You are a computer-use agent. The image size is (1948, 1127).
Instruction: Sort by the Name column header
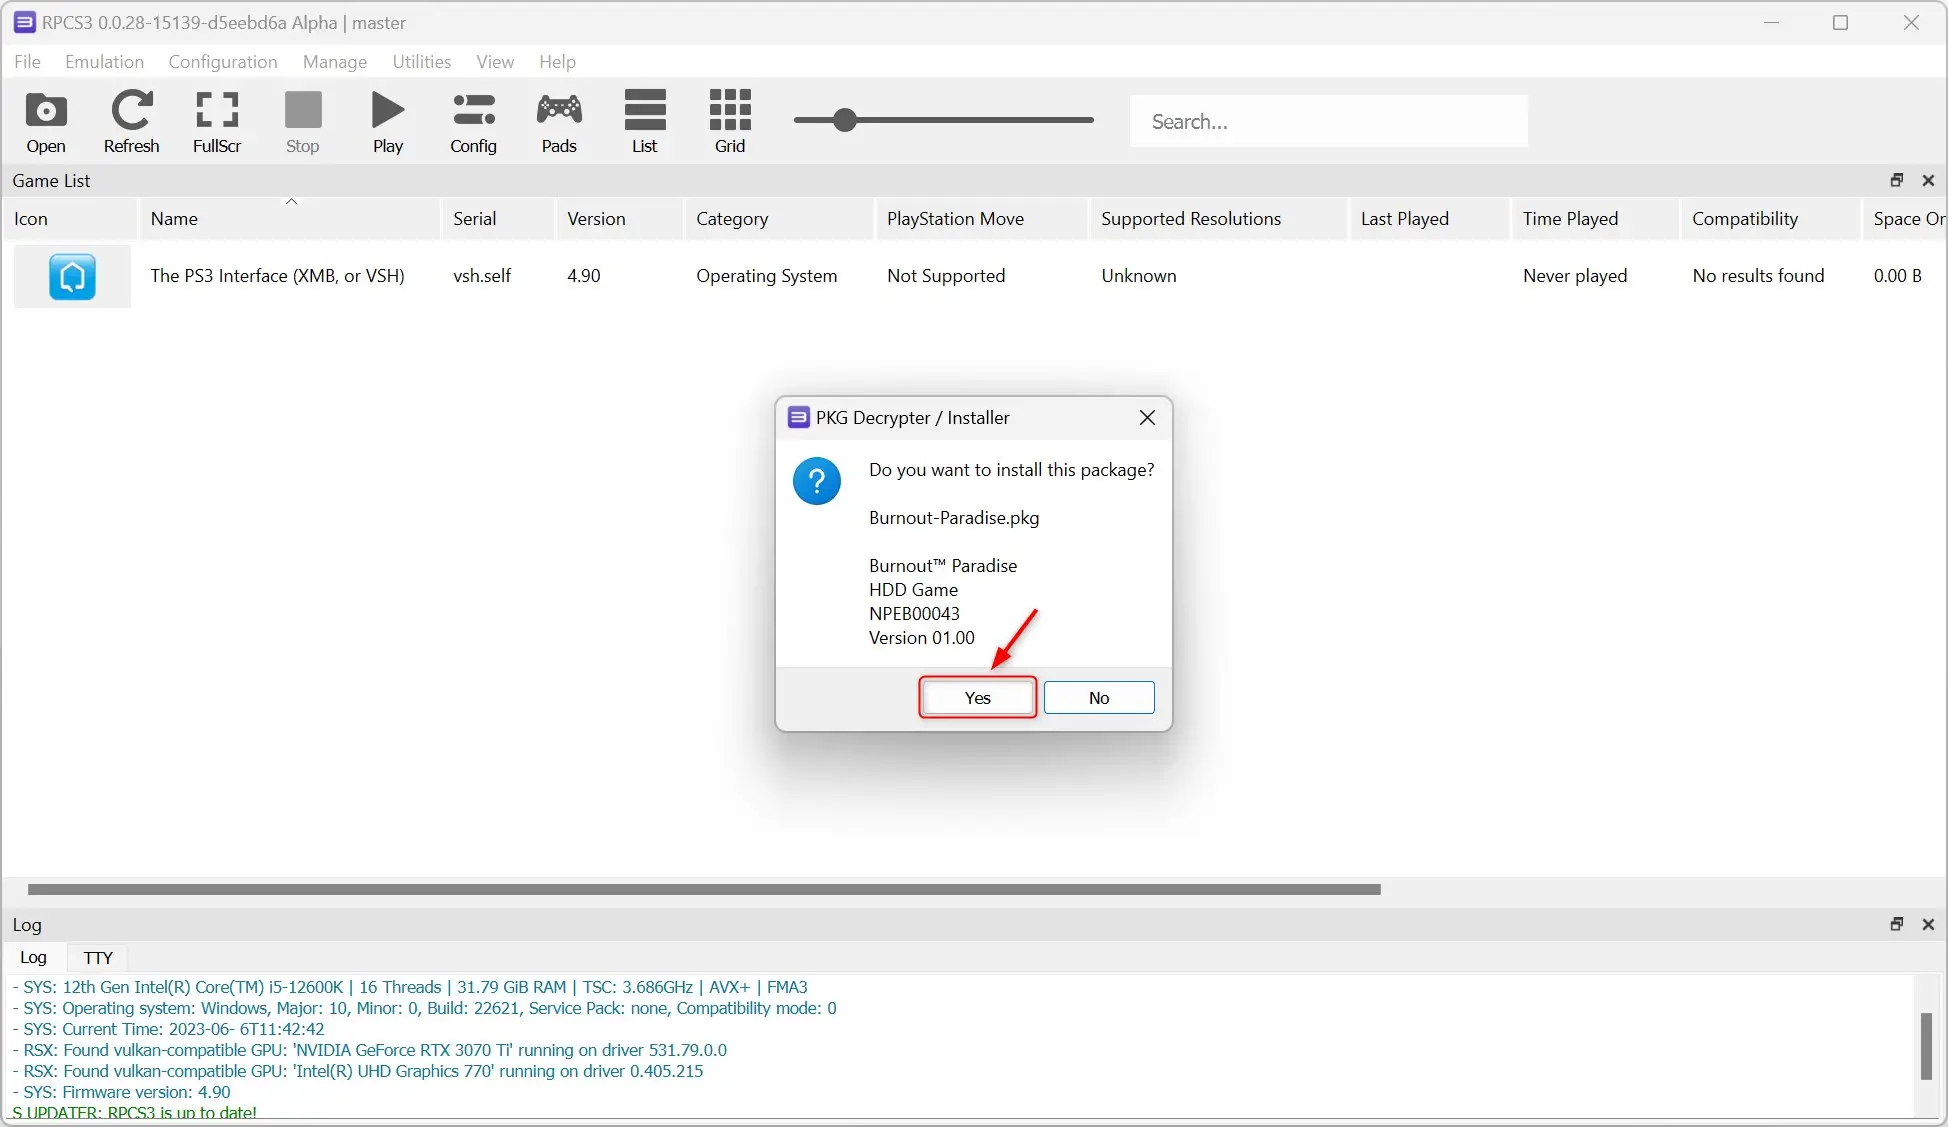click(290, 218)
